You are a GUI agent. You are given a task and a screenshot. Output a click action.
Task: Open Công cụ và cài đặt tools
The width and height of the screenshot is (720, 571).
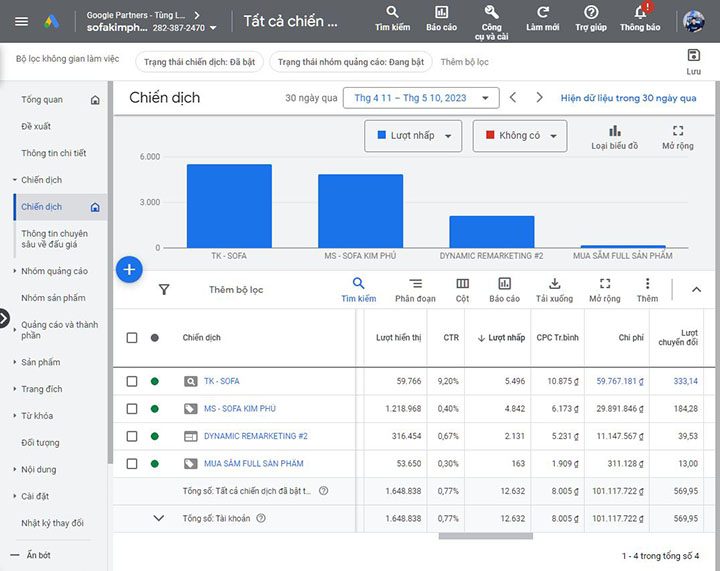coord(491,22)
